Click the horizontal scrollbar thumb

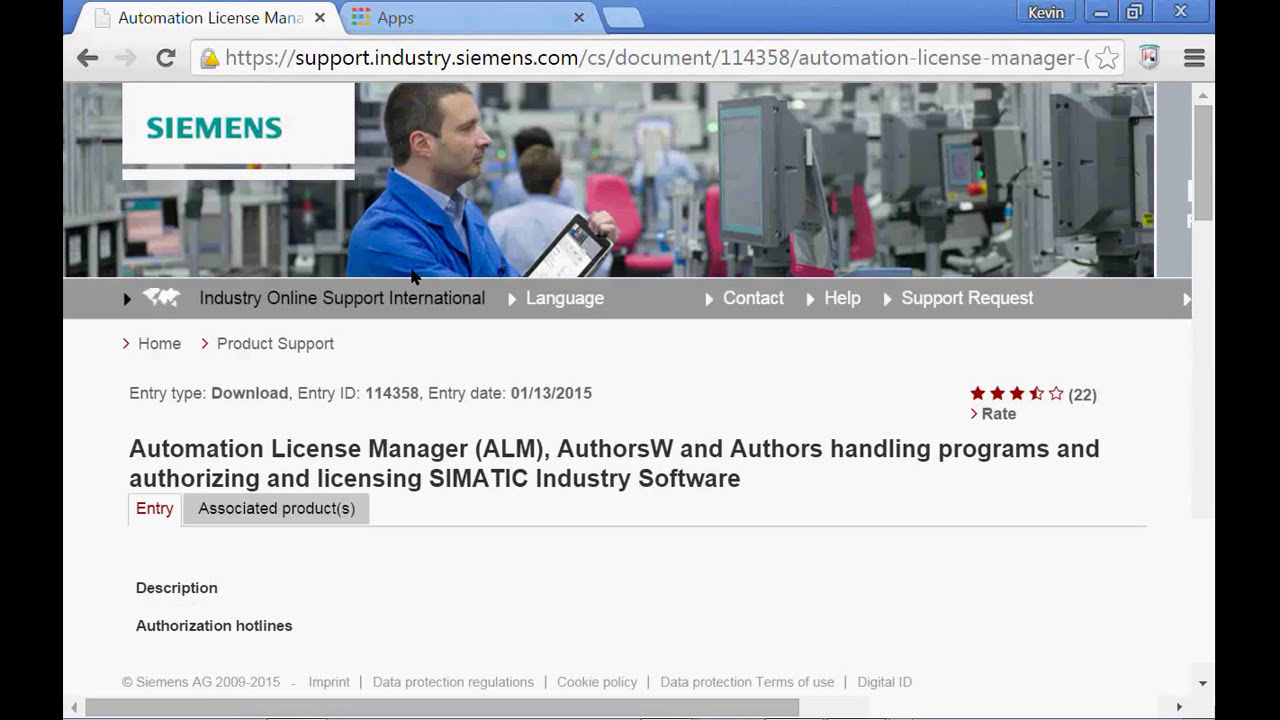442,707
